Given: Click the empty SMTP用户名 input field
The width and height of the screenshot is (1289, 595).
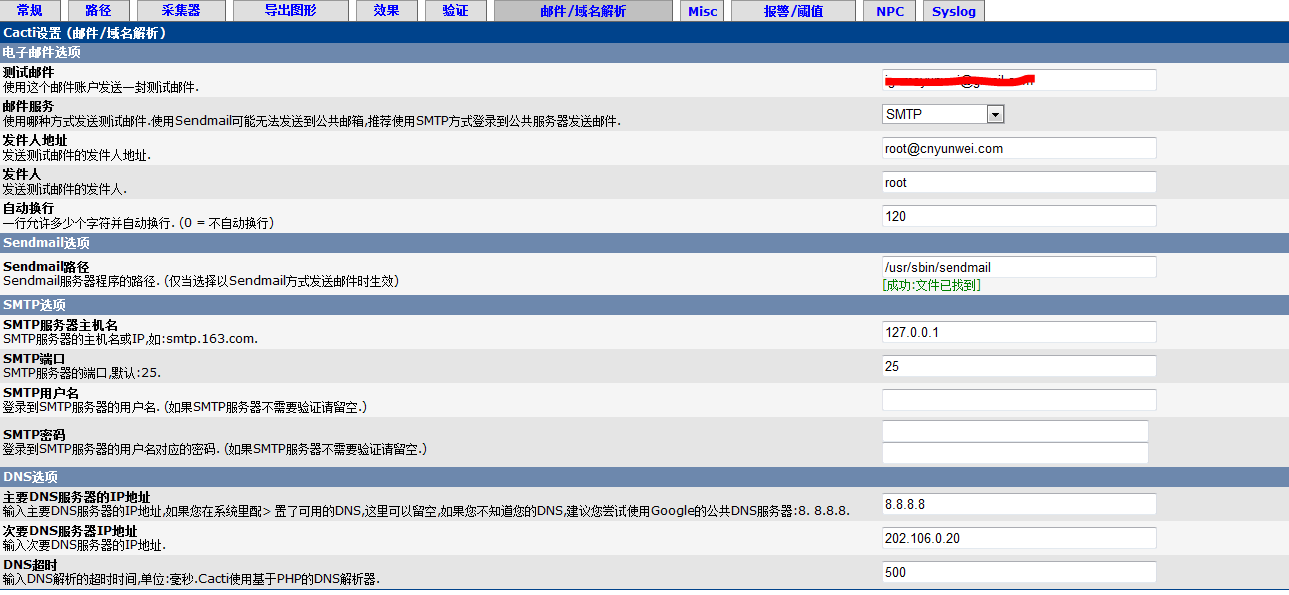Looking at the screenshot, I should pos(1019,400).
